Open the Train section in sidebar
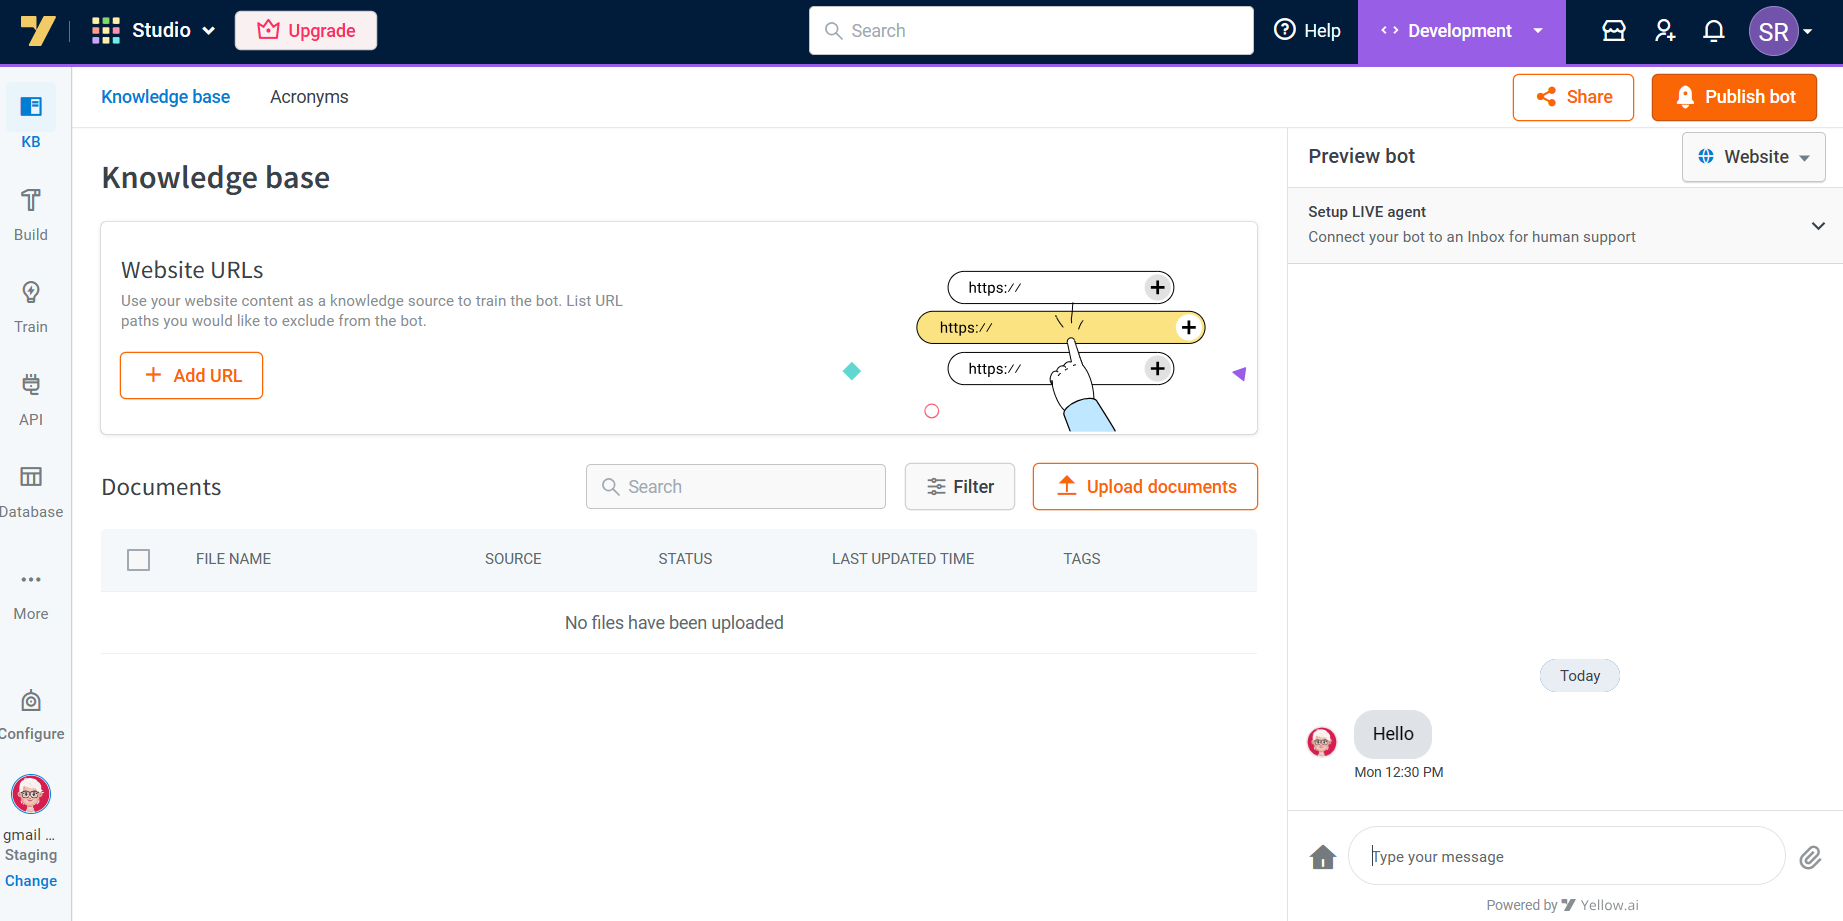Screen dimensions: 1843x921 (x=31, y=306)
